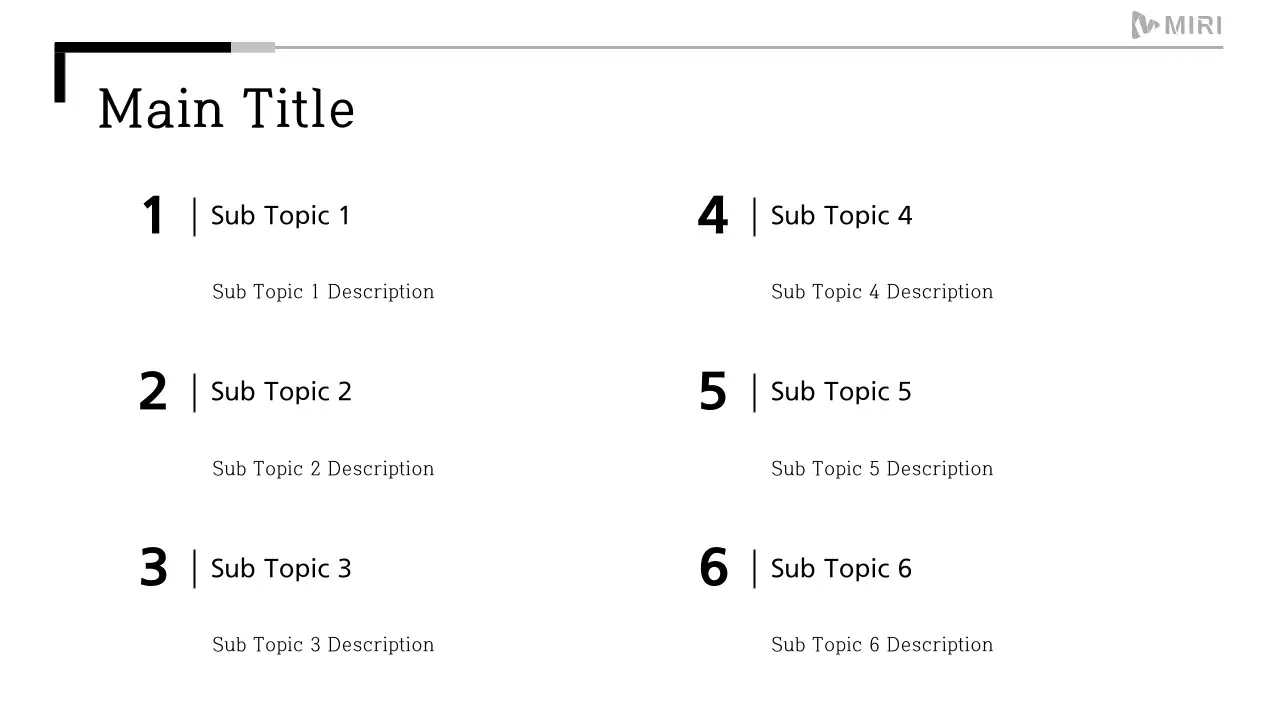Screen dimensions: 1280x720
Task: Select the Sub Topic 4 heading
Action: tap(841, 216)
